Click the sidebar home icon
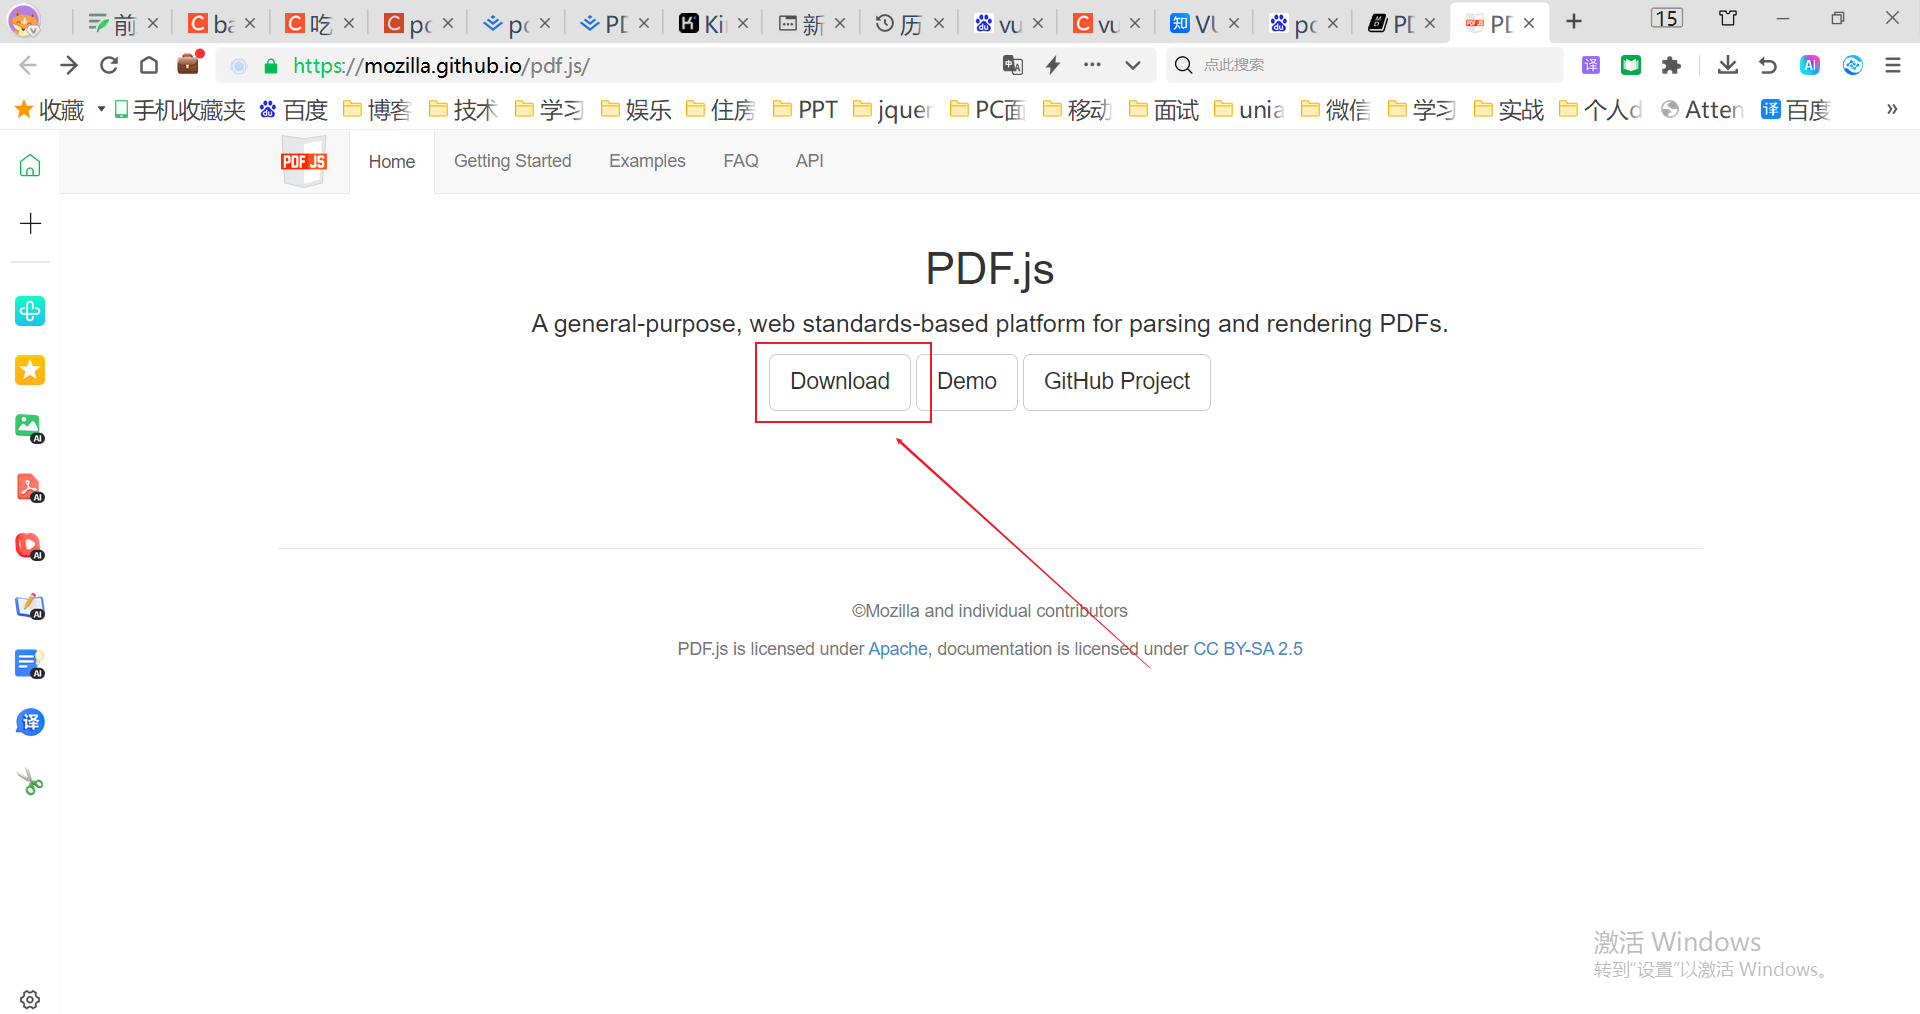This screenshot has height=1014, width=1920. click(30, 165)
